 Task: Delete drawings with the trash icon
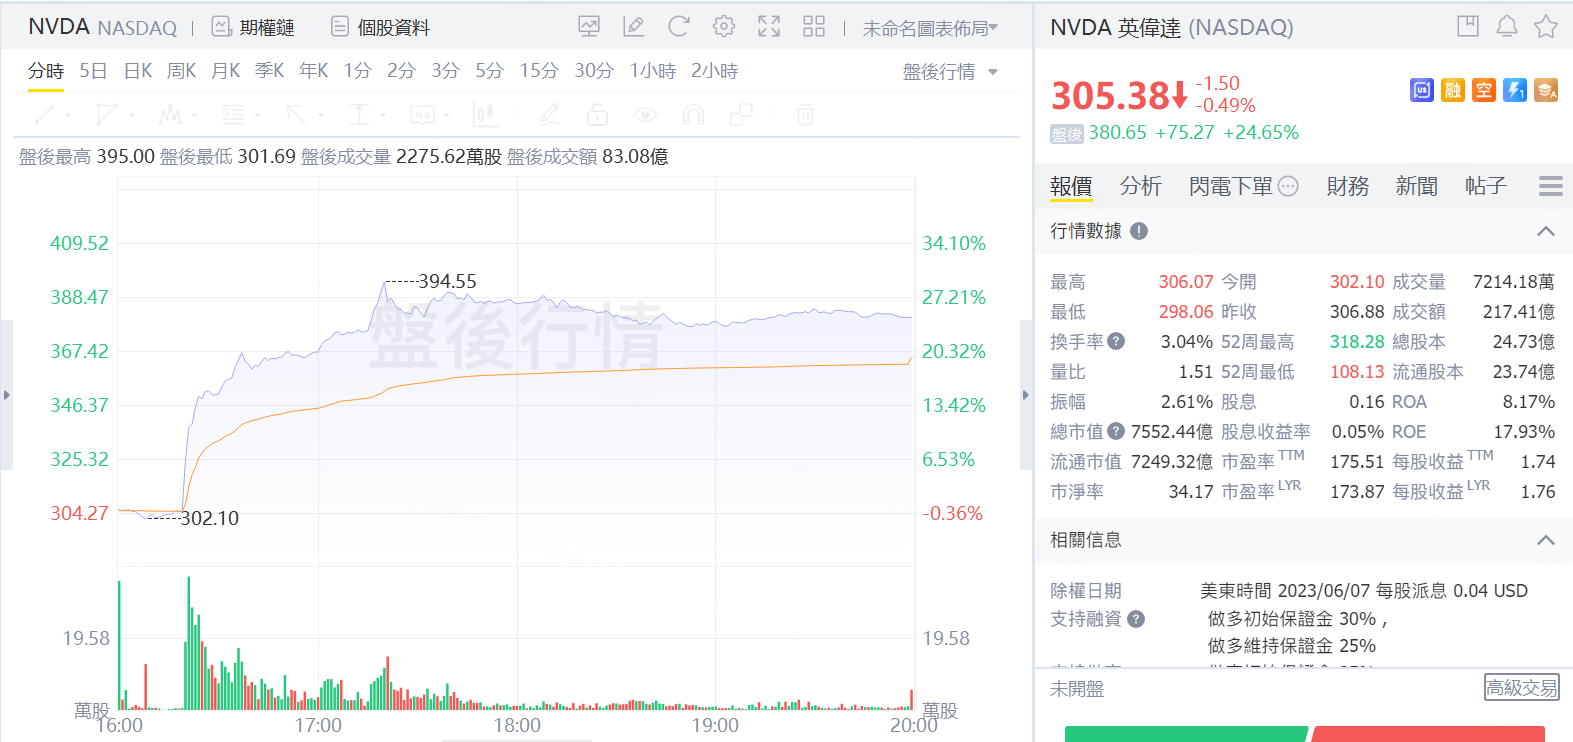pyautogui.click(x=805, y=115)
